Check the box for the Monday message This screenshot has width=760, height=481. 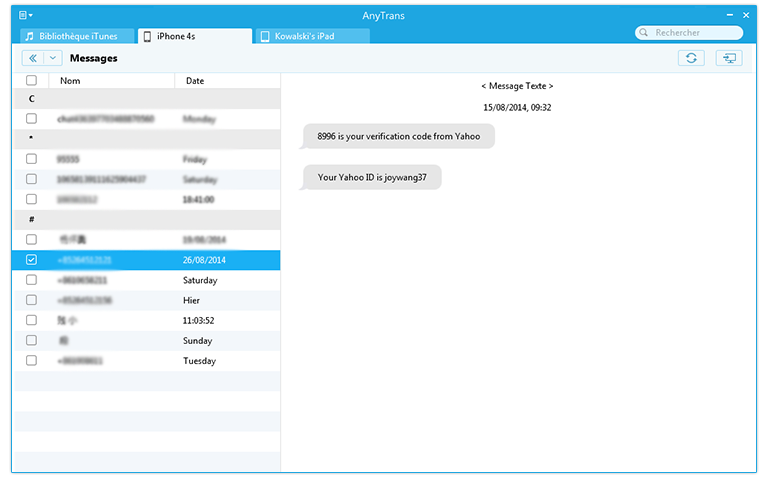(32, 119)
